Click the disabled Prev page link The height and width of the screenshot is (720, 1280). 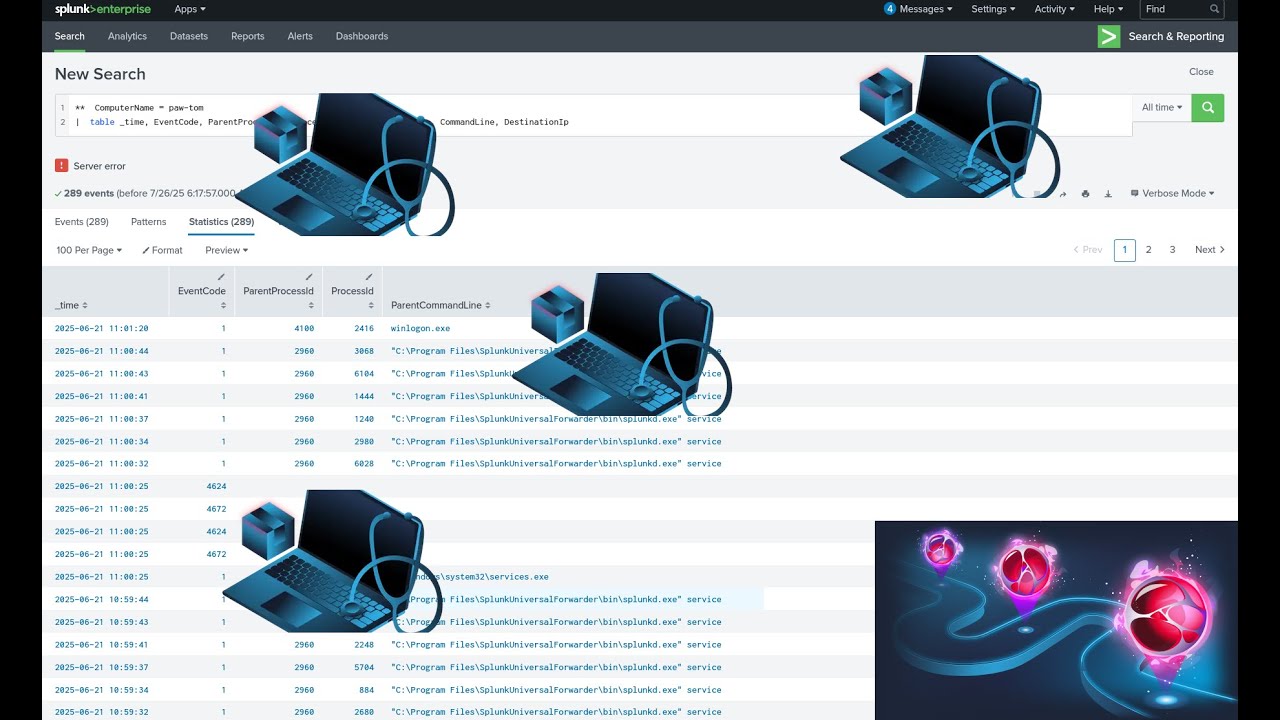pyautogui.click(x=1088, y=250)
